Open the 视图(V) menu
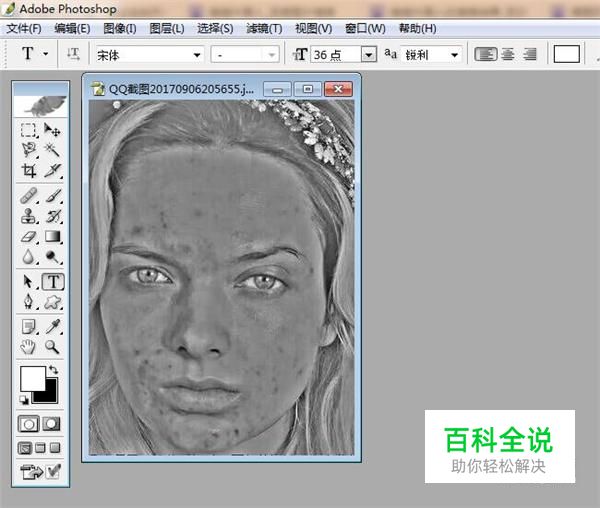This screenshot has height=508, width=600. point(313,29)
